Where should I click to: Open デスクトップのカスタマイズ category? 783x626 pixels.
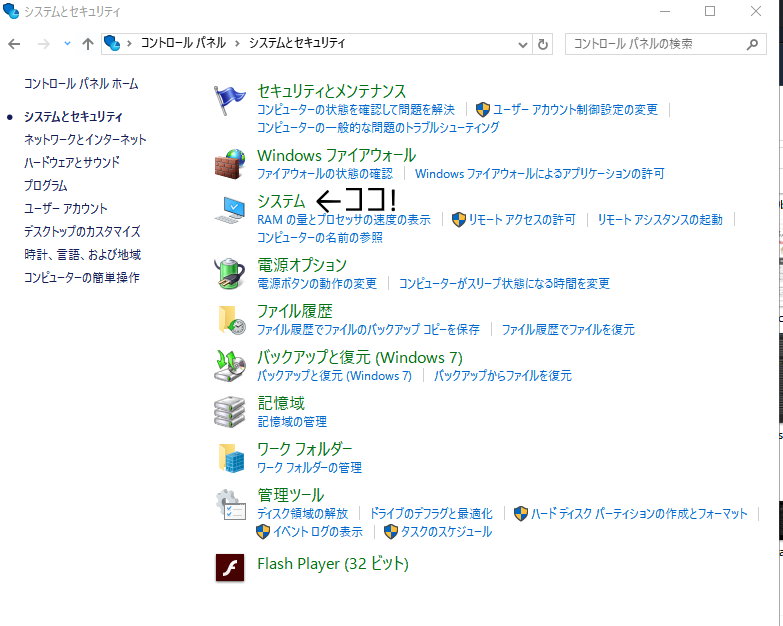click(x=82, y=231)
